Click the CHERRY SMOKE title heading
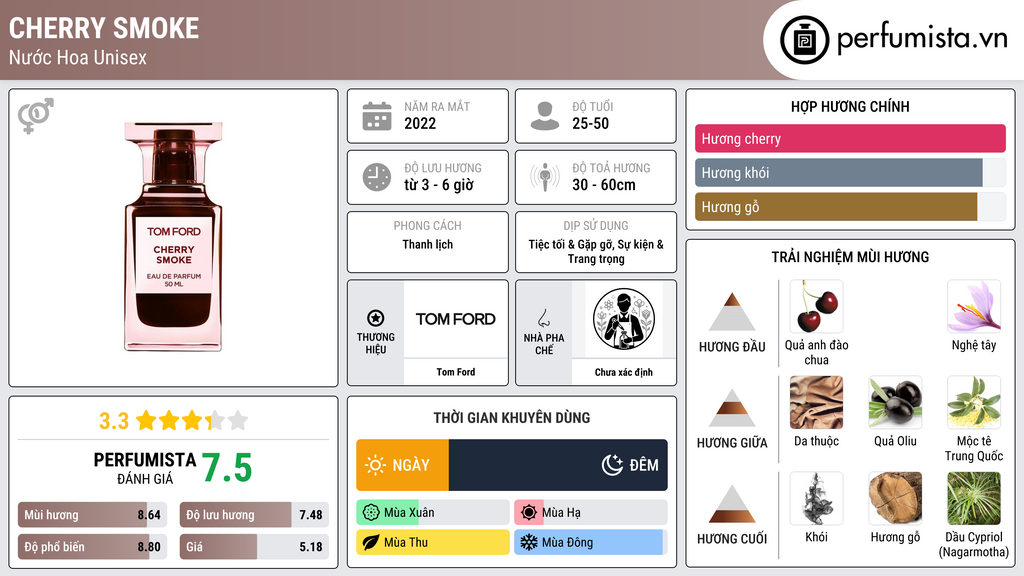 (104, 28)
